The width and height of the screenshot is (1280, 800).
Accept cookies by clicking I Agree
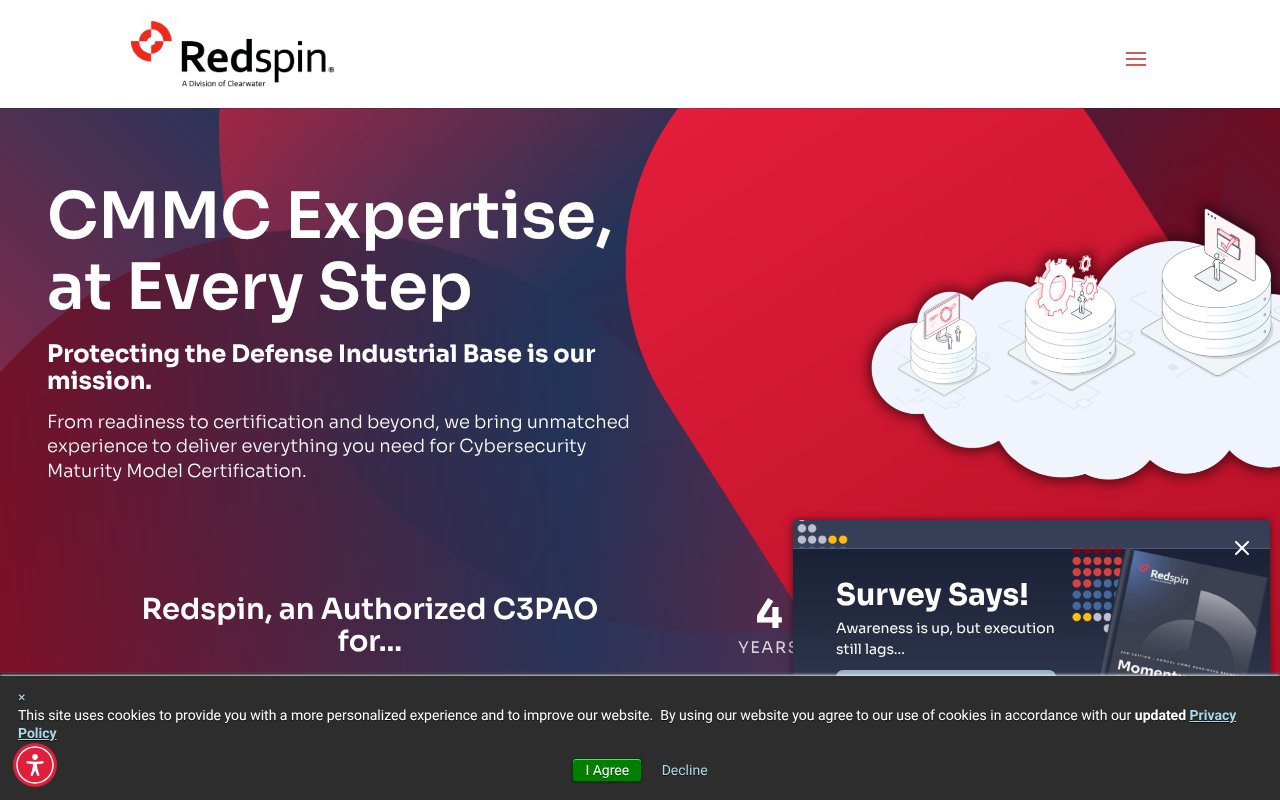(606, 770)
